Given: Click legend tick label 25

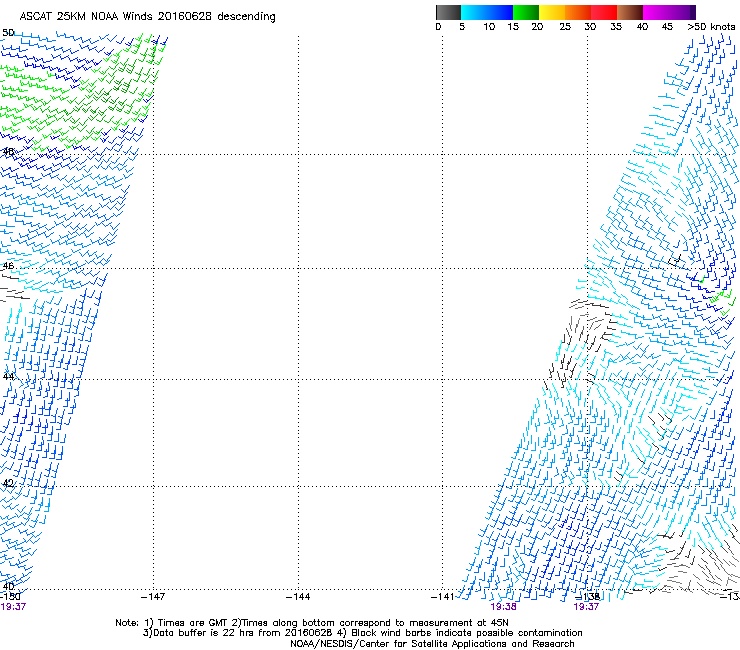Looking at the screenshot, I should coord(565,27).
